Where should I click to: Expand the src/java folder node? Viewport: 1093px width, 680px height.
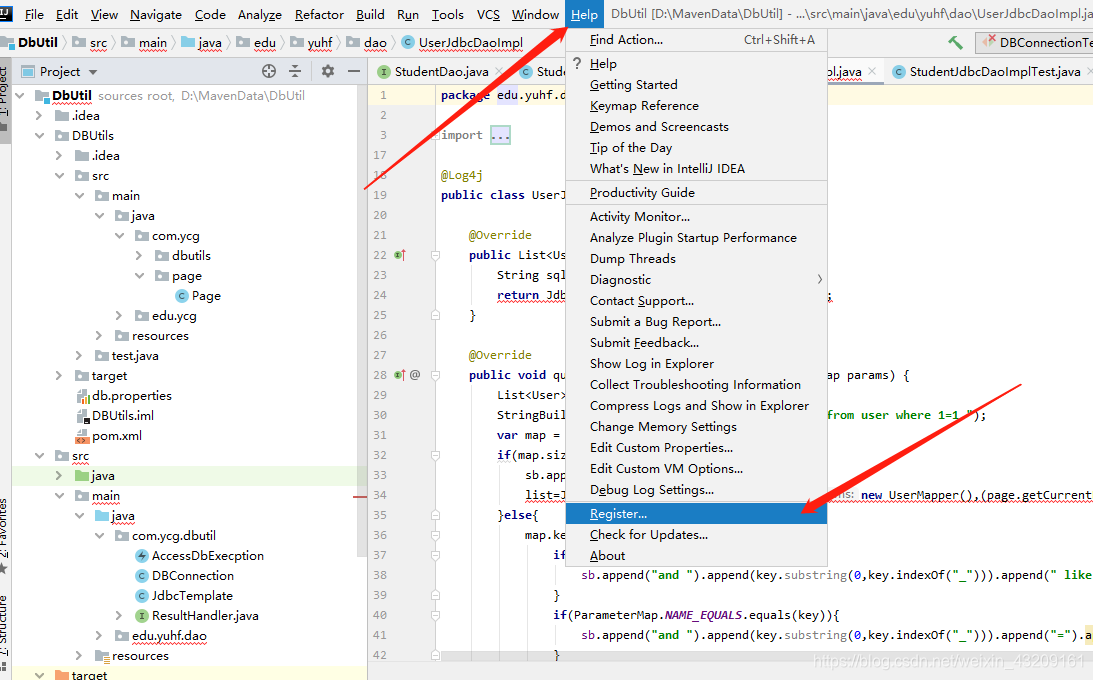click(59, 476)
